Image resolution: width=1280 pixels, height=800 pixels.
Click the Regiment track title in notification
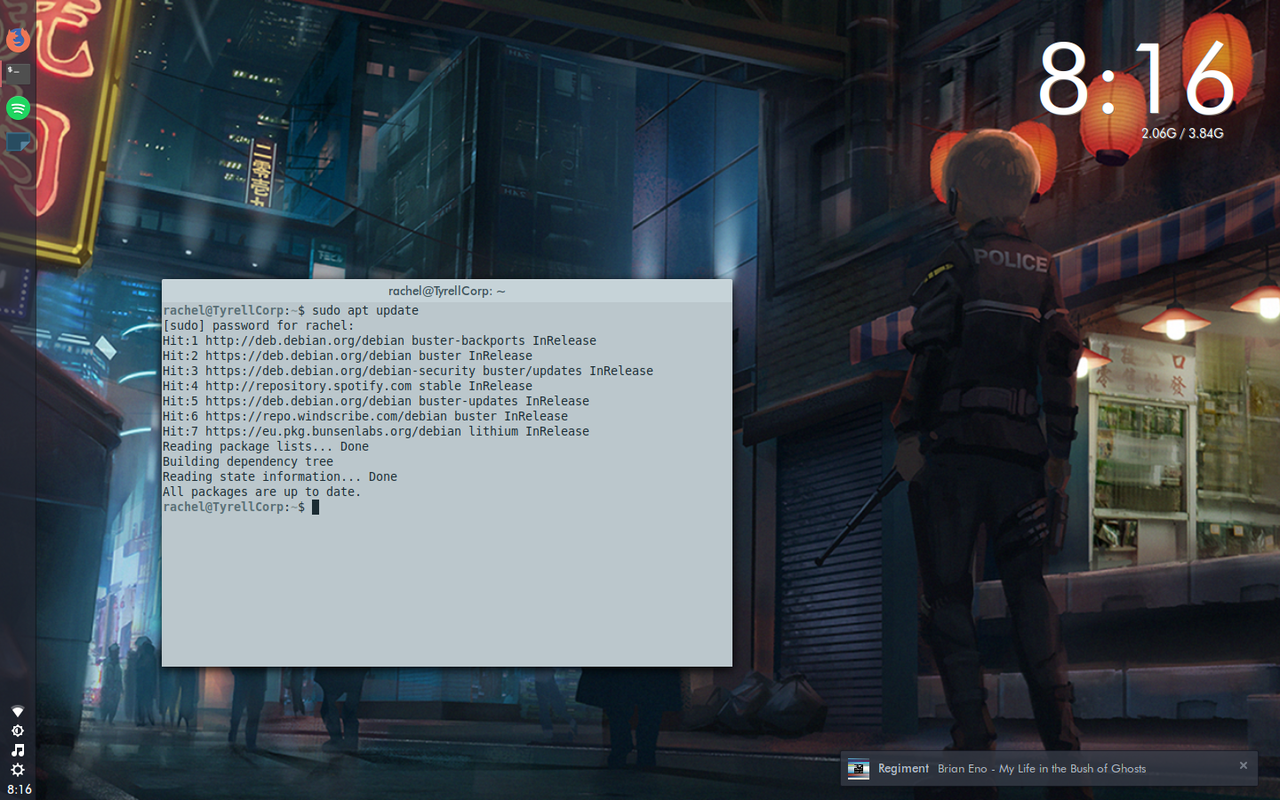click(x=903, y=768)
